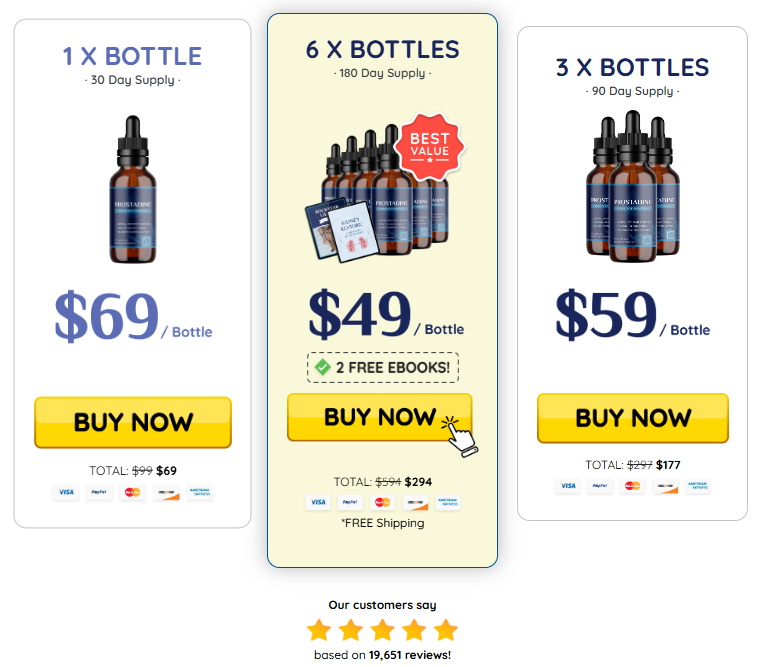Click BUY NOW for 6 bottles package
The image size is (762, 667).
(380, 417)
